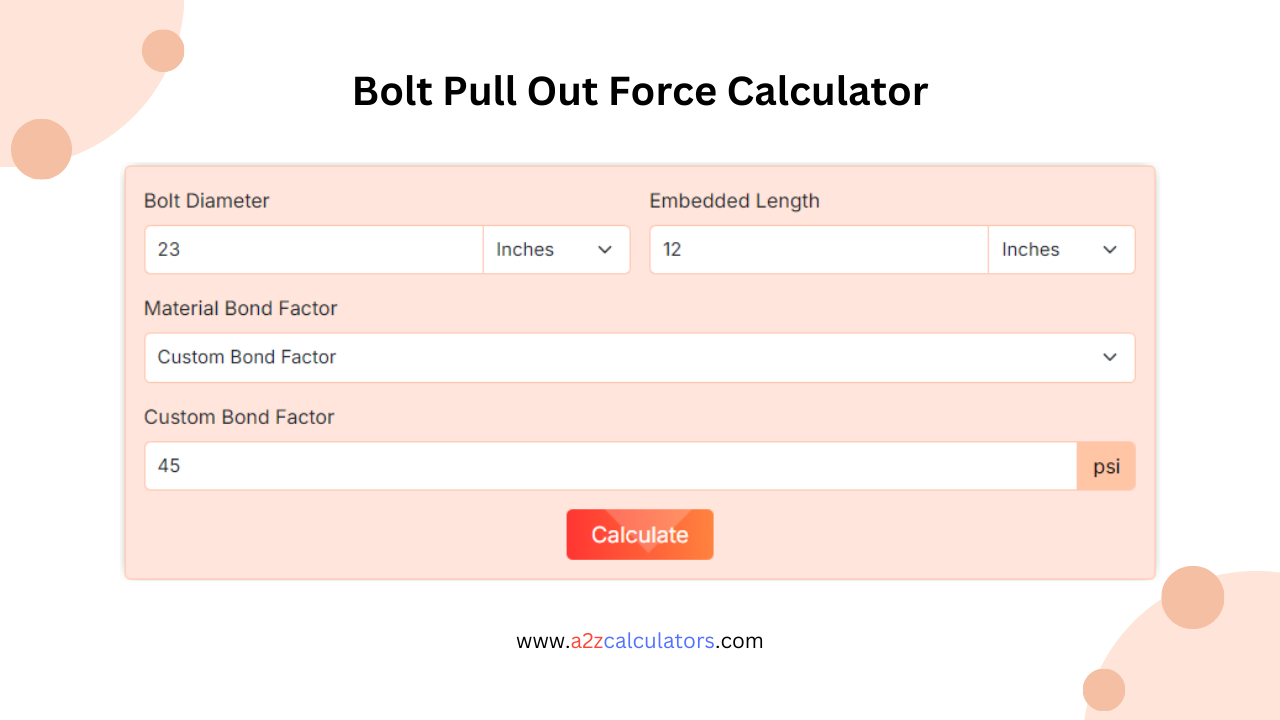Select the Embedded Length value showing 12
The width and height of the screenshot is (1280, 720).
(x=818, y=249)
